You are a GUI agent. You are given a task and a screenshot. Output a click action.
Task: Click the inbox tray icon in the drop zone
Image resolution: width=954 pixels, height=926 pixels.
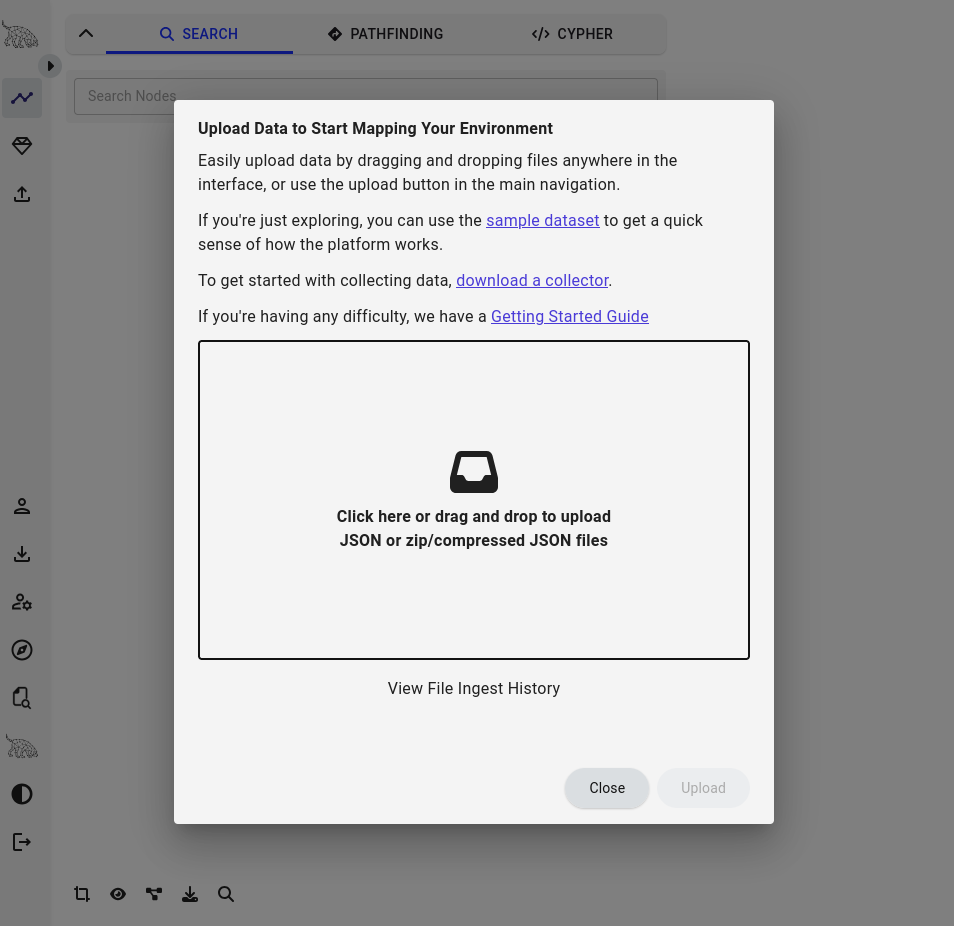coord(474,472)
